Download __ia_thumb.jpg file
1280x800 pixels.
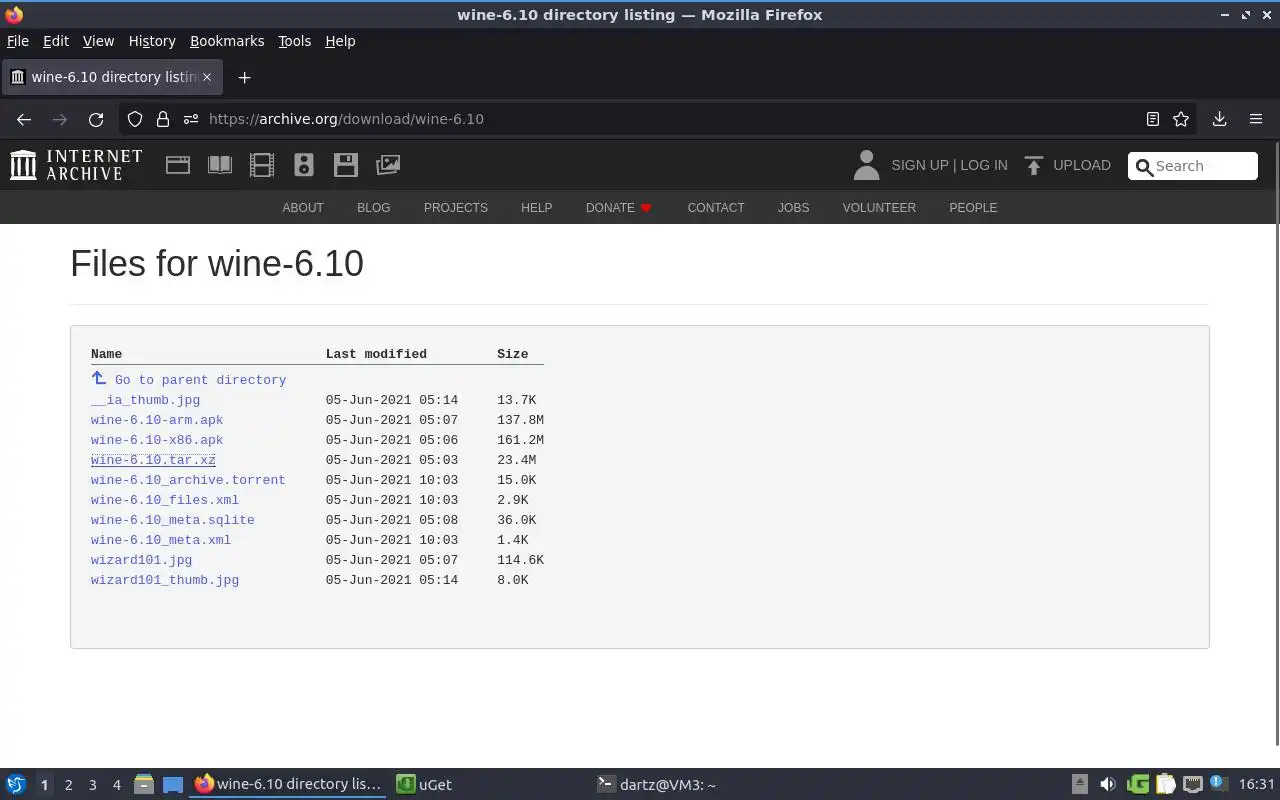coord(145,400)
